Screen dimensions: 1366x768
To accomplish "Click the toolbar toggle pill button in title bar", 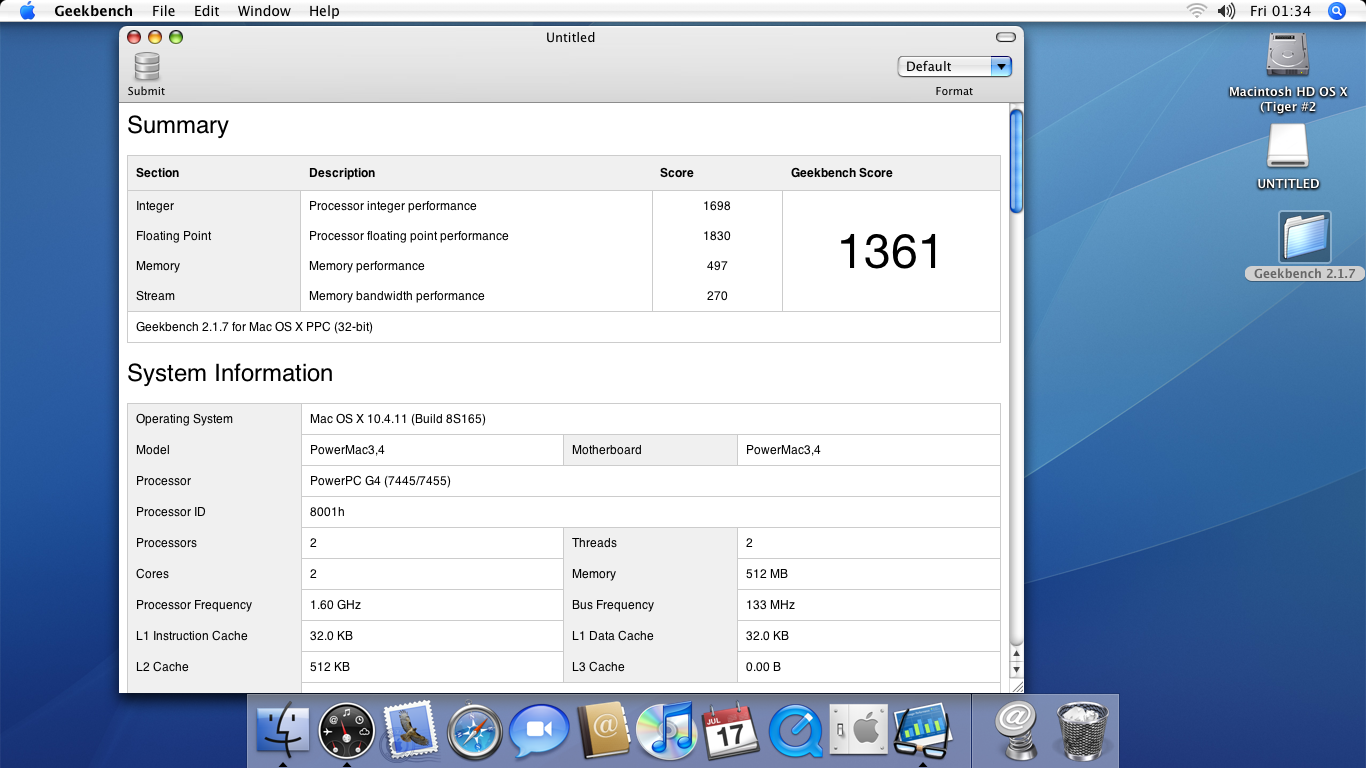I will click(1006, 37).
